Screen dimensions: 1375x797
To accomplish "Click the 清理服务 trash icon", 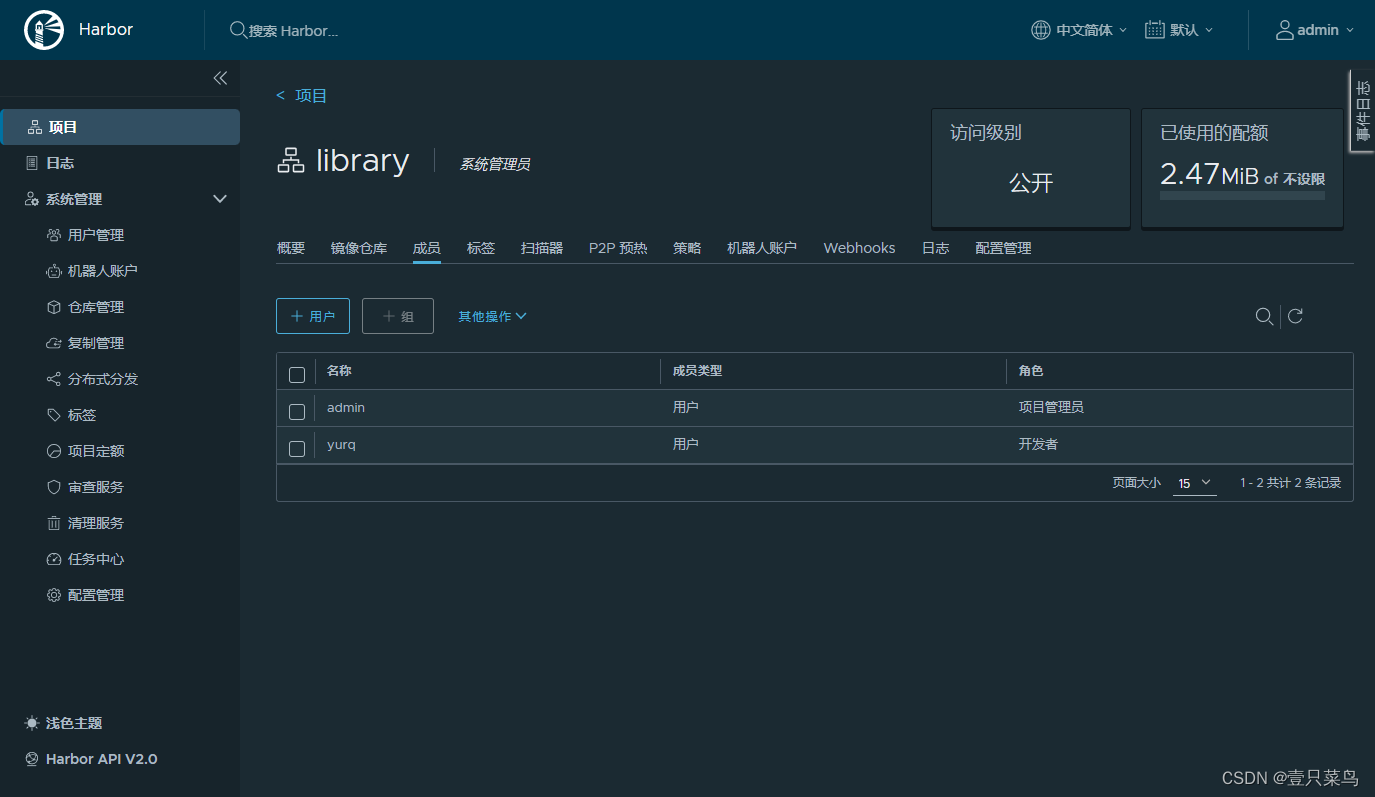I will [x=54, y=523].
